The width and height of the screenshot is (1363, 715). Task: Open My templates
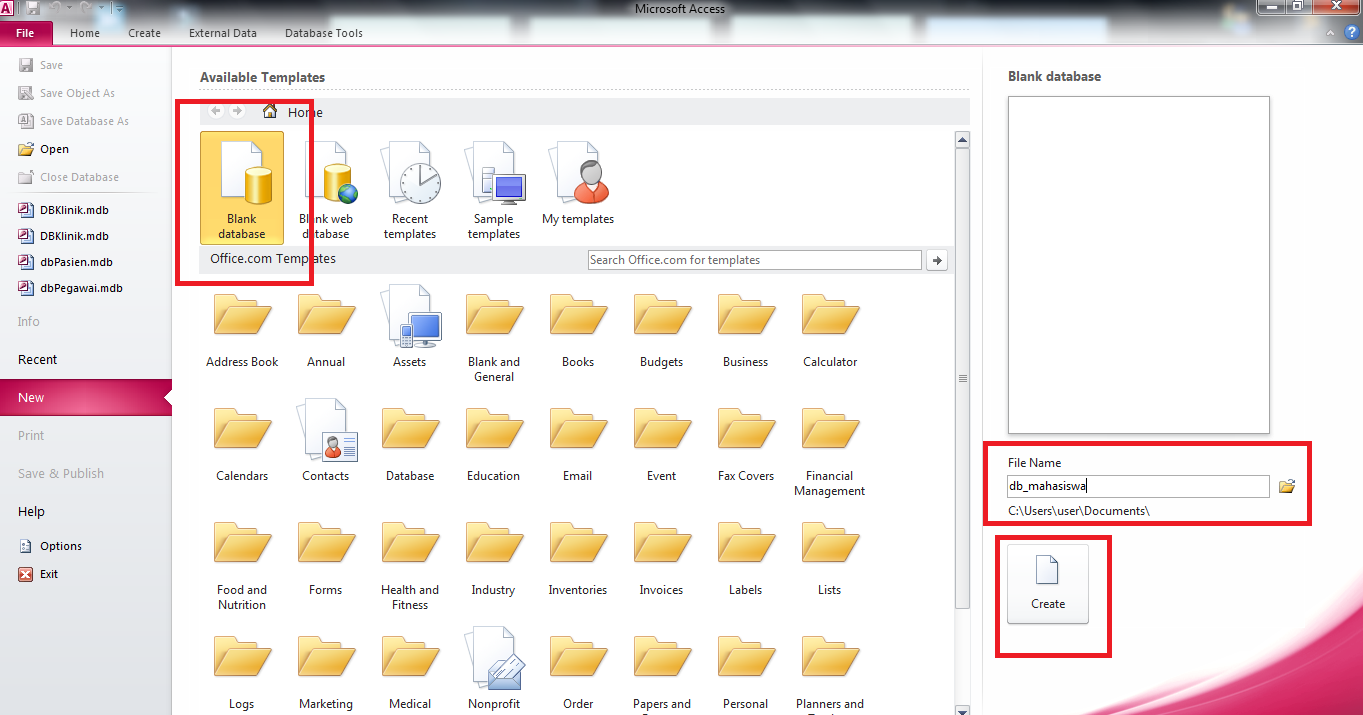[x=578, y=185]
